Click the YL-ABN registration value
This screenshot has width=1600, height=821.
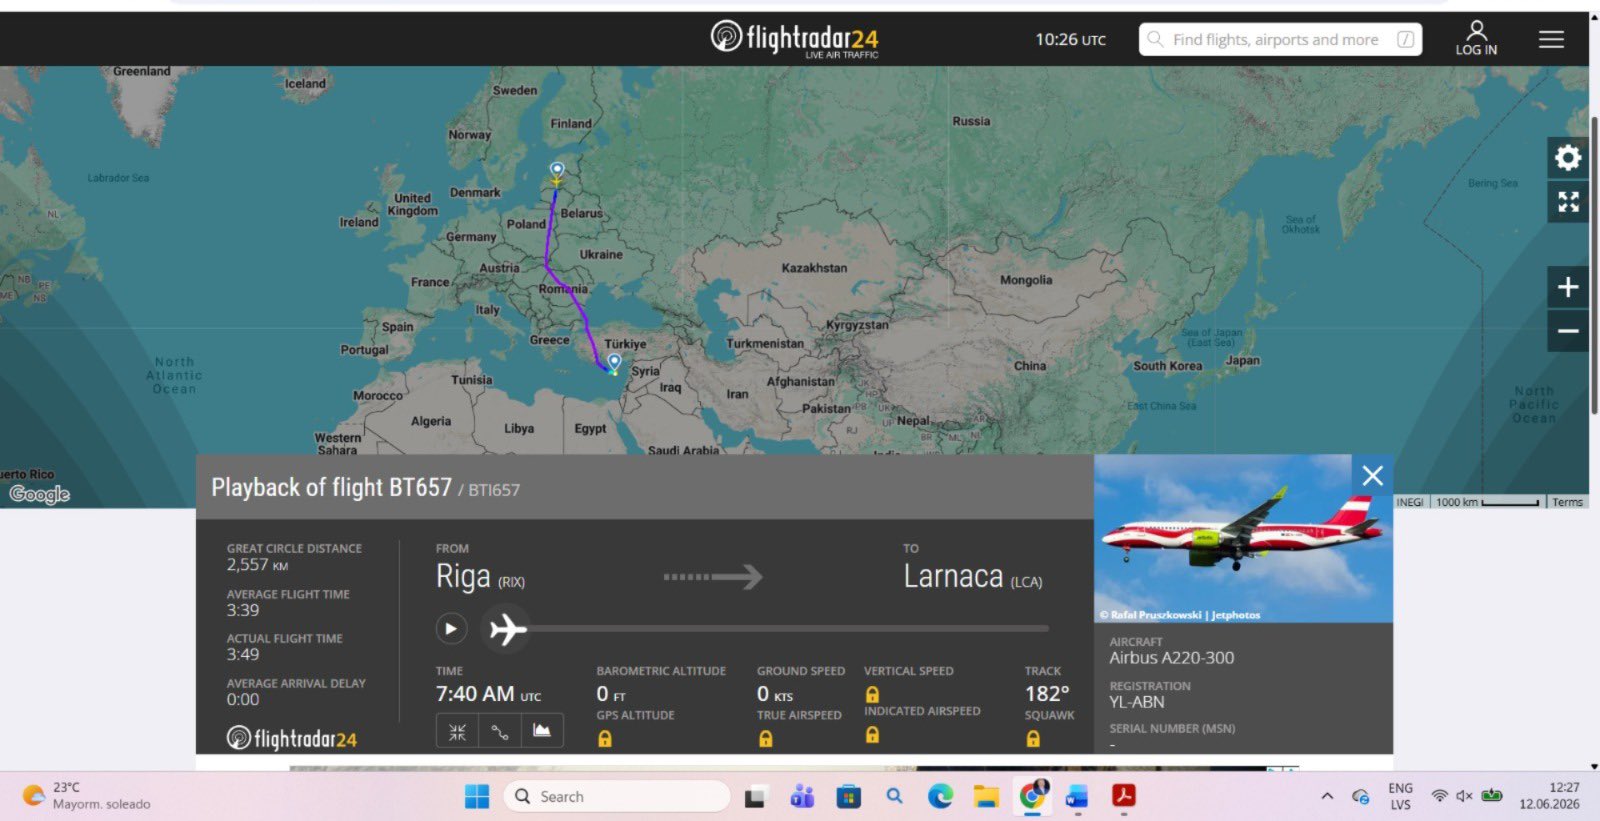(1136, 702)
